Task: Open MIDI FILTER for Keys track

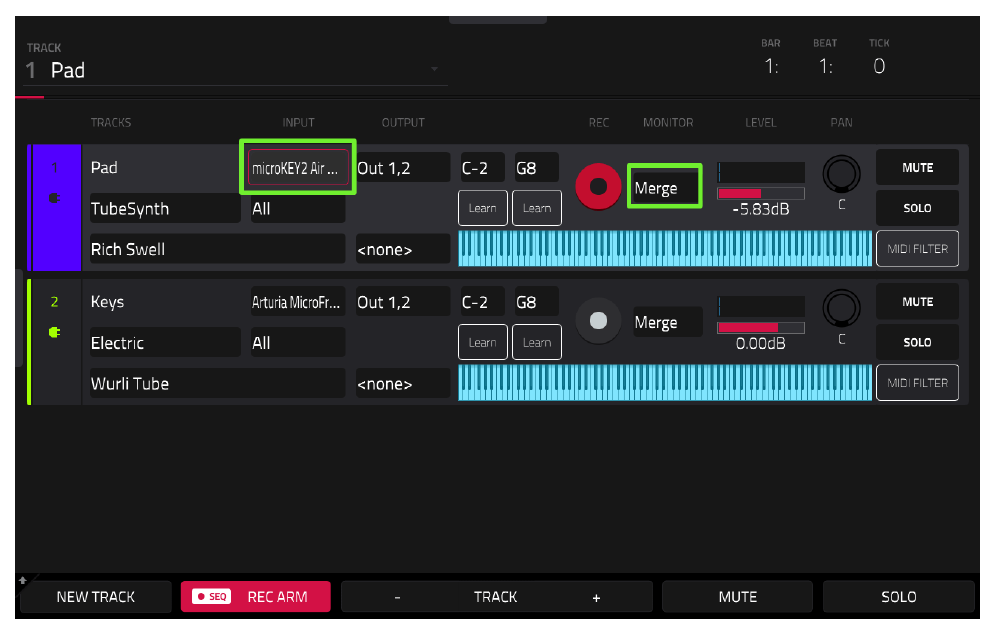Action: [x=917, y=382]
